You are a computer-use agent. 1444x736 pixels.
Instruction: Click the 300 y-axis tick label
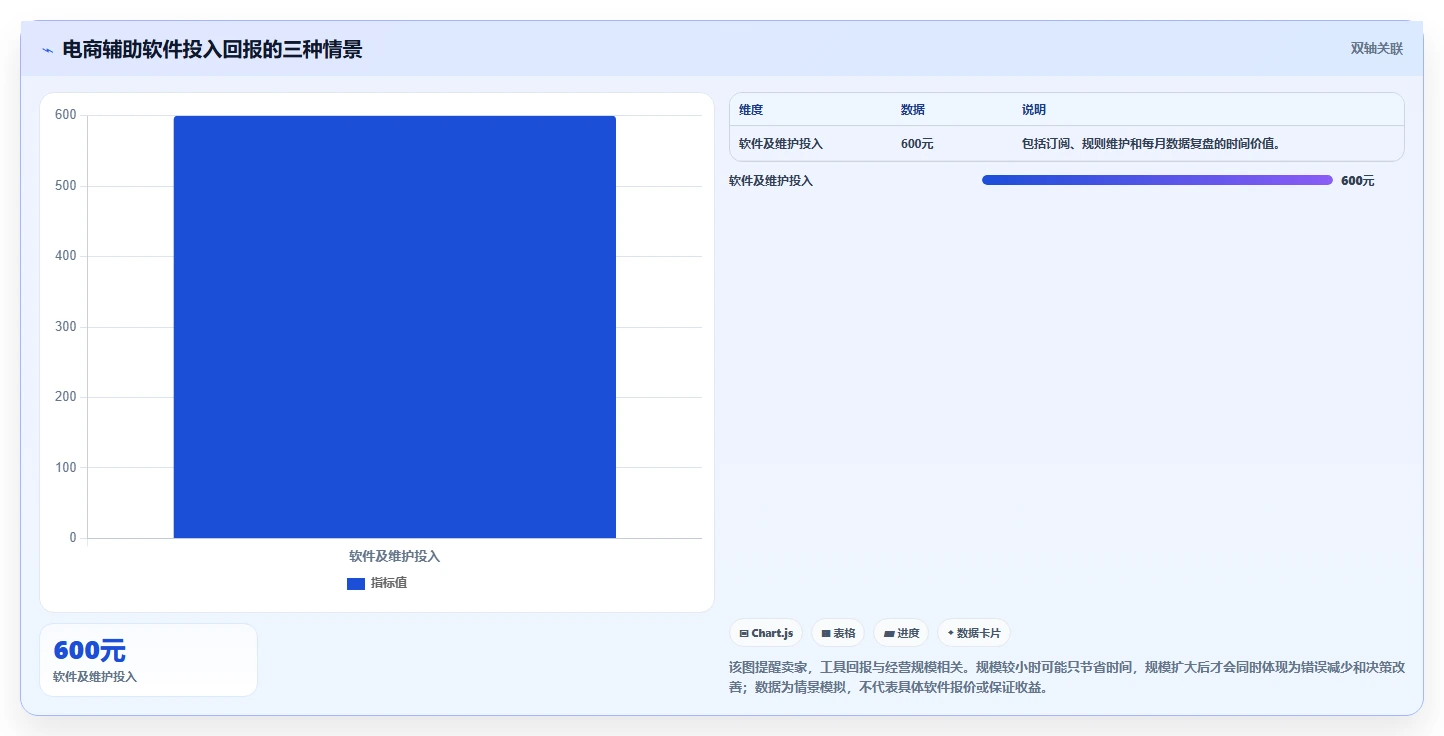pos(66,327)
